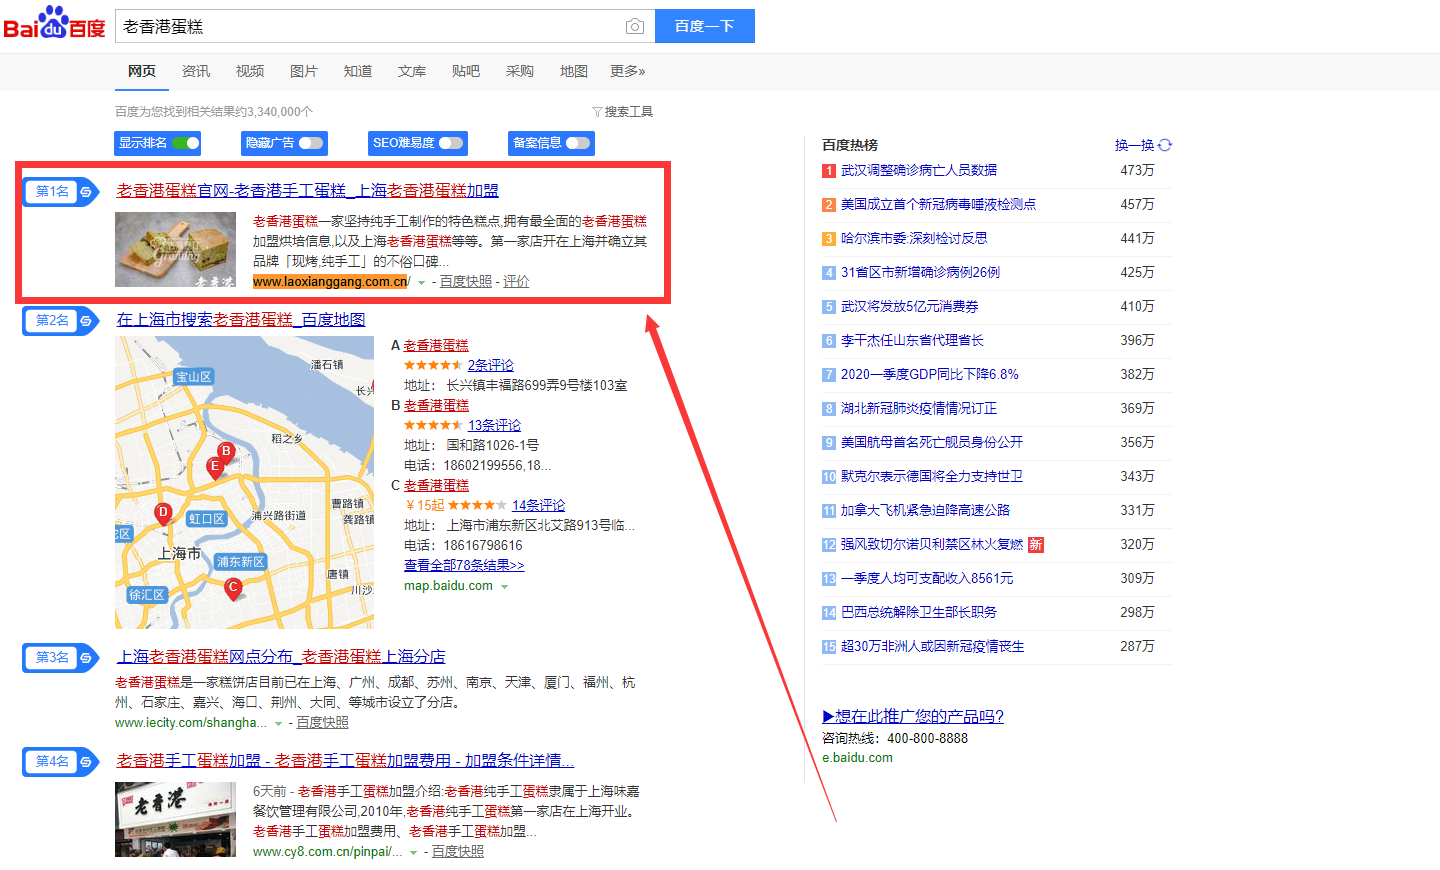The width and height of the screenshot is (1440, 870).
Task: Open hot topic 哈尔滨市委:深刻检讨反思
Action: tap(914, 238)
